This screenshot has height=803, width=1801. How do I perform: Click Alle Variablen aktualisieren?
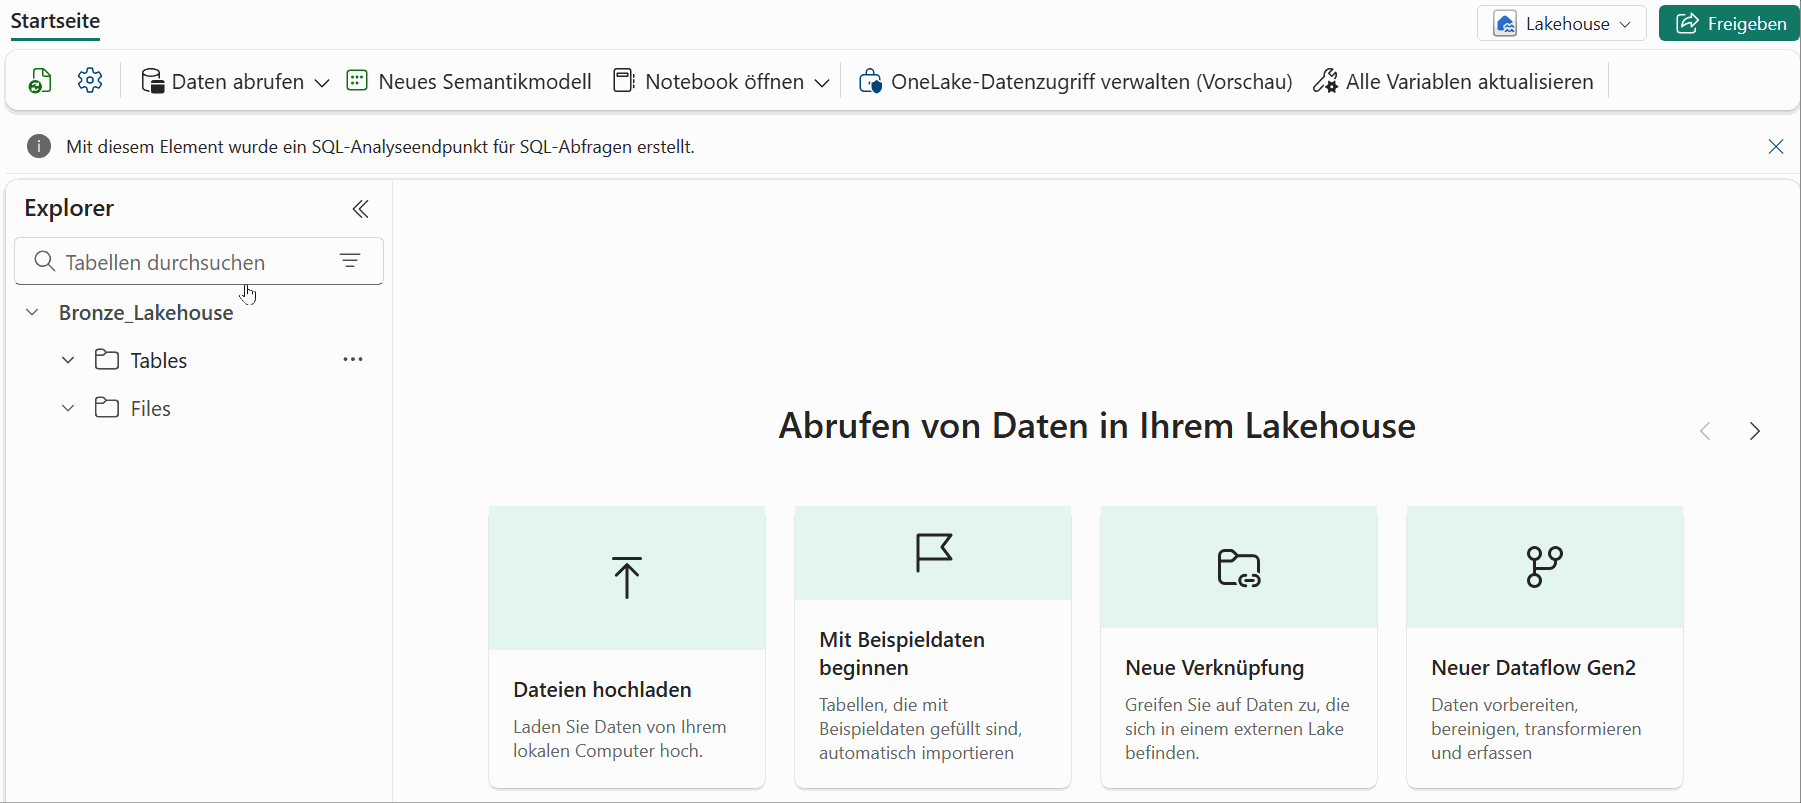(1453, 81)
